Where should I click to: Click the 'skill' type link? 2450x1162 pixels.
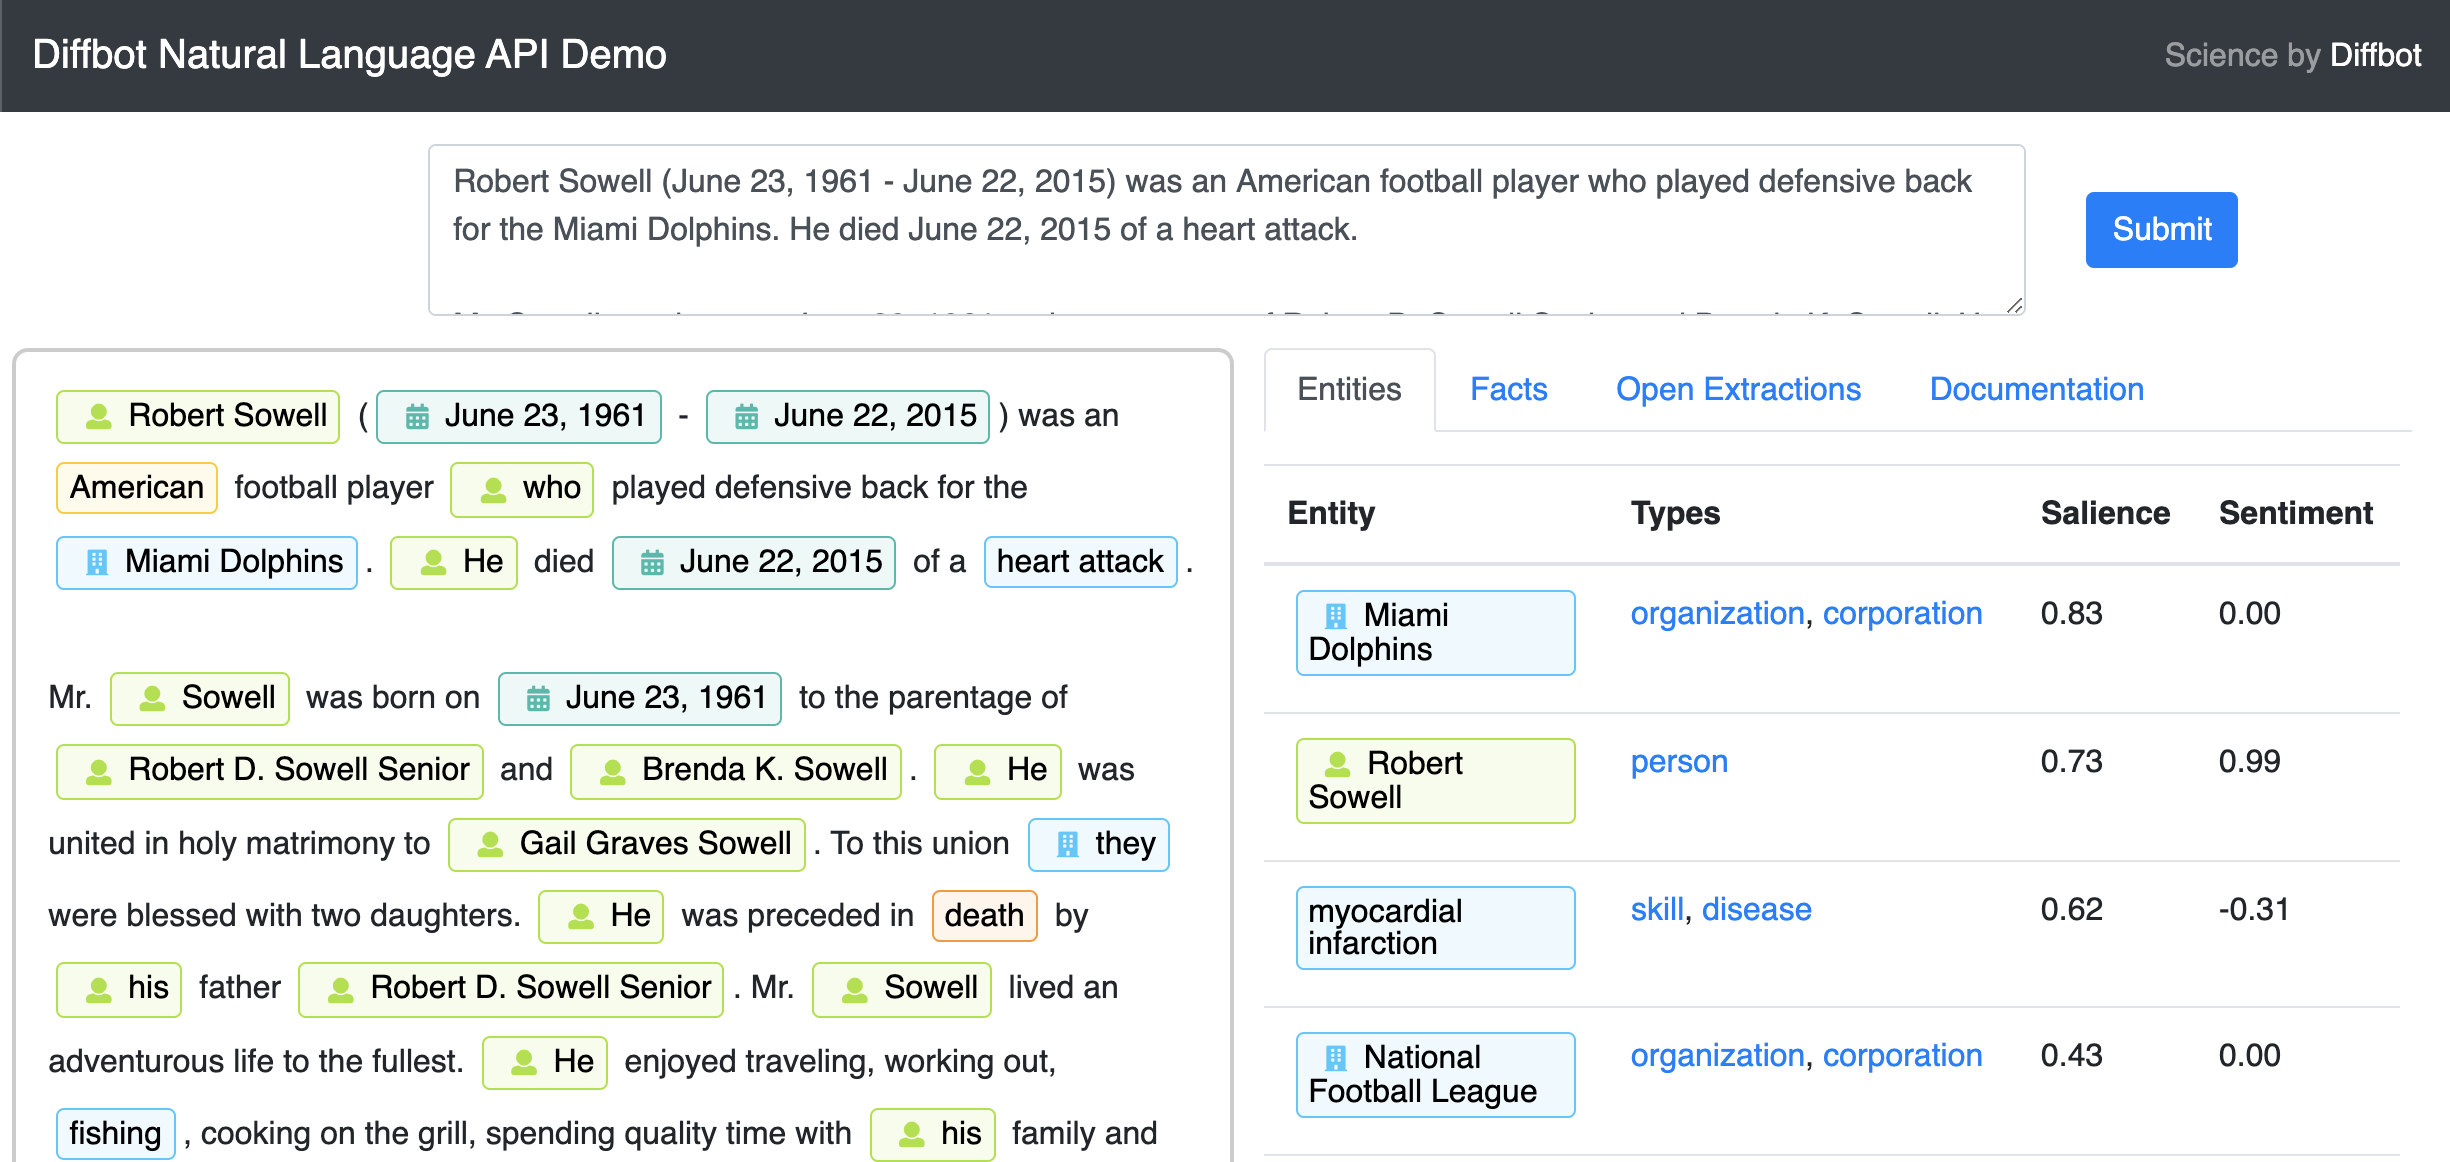(x=1657, y=909)
